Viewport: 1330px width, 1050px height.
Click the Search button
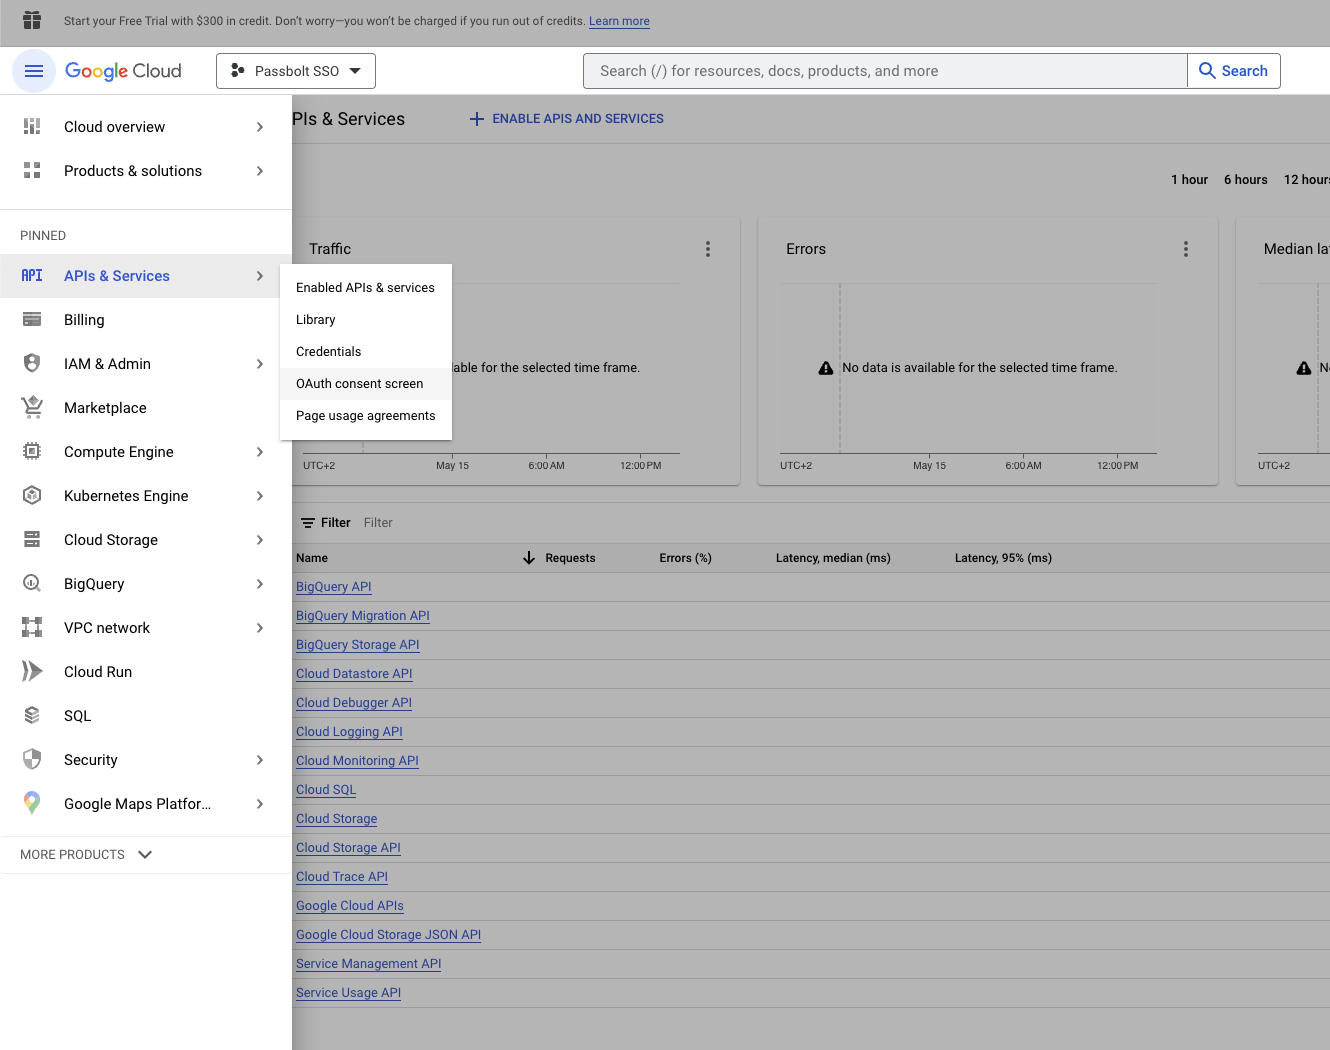click(1234, 71)
